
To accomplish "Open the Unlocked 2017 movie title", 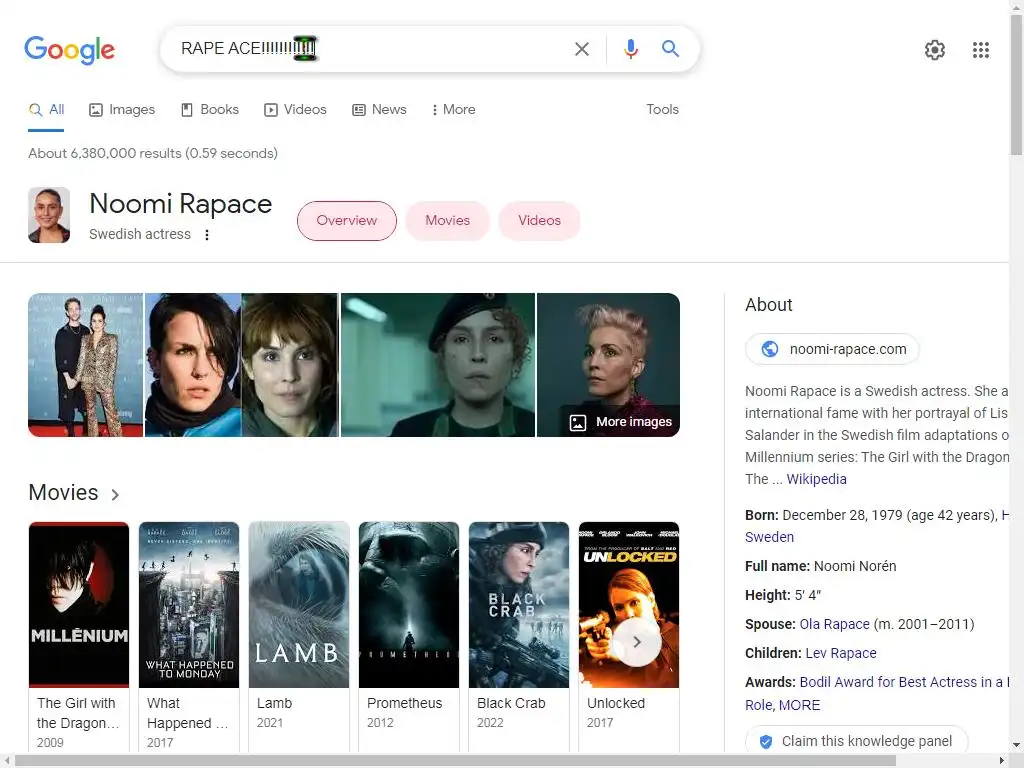I will (x=616, y=703).
